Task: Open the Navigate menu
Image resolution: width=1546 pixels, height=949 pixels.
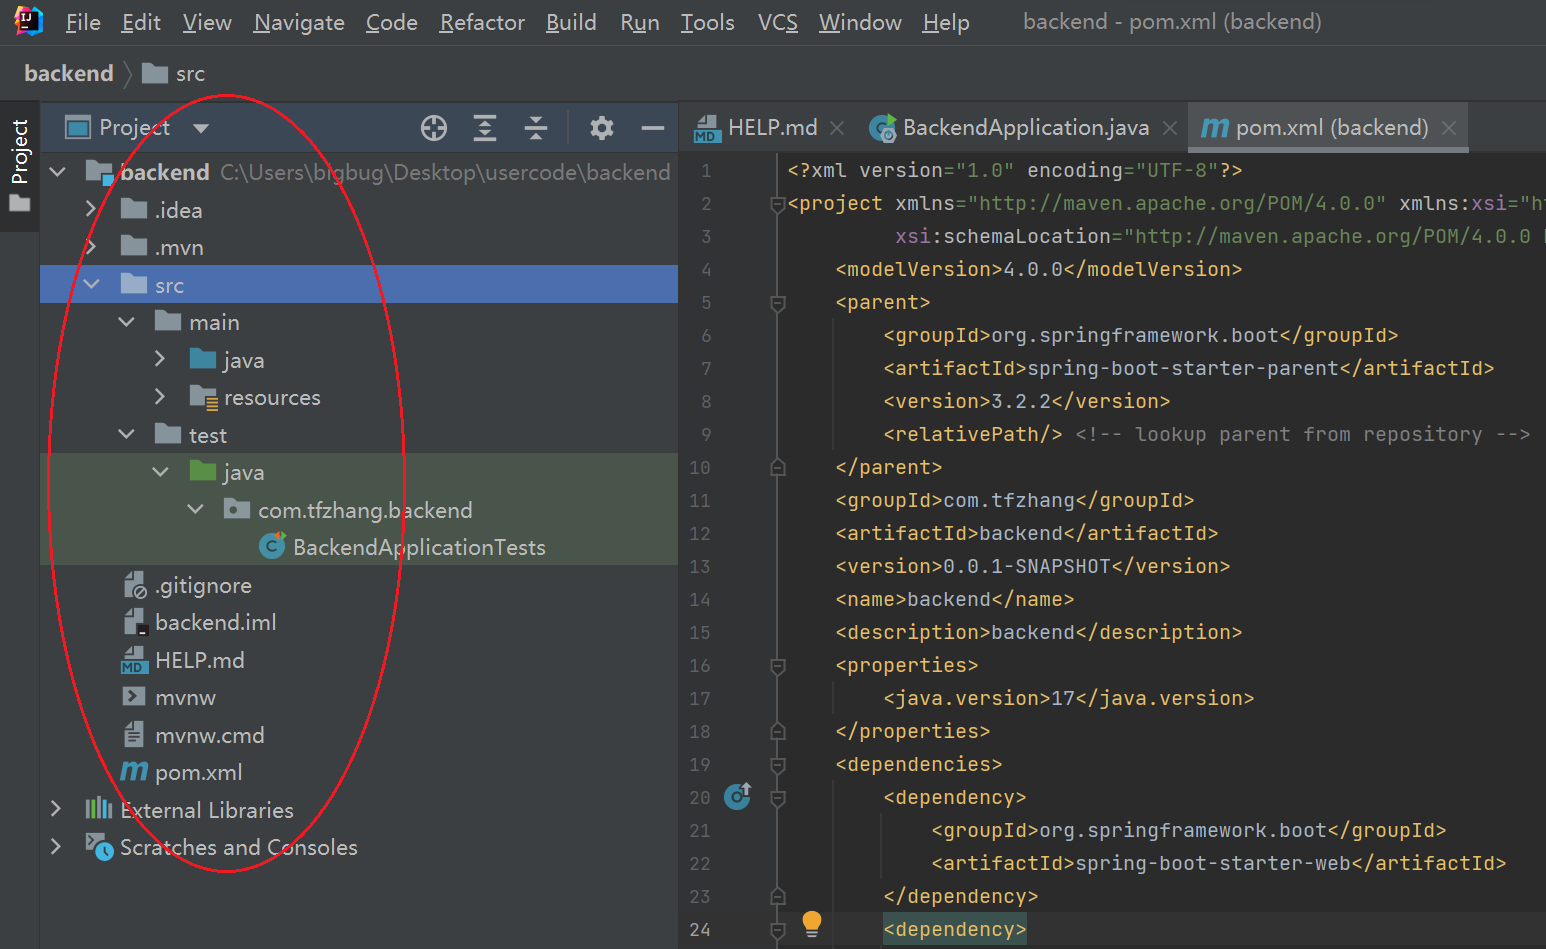Action: [299, 22]
